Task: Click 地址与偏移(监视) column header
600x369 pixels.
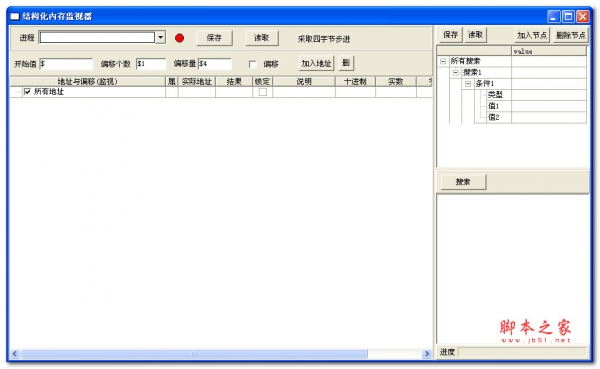Action: click(x=88, y=82)
